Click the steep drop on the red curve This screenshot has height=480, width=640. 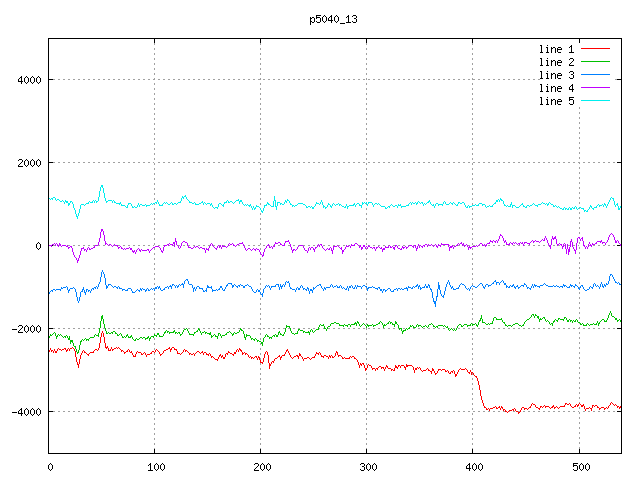pos(479,390)
